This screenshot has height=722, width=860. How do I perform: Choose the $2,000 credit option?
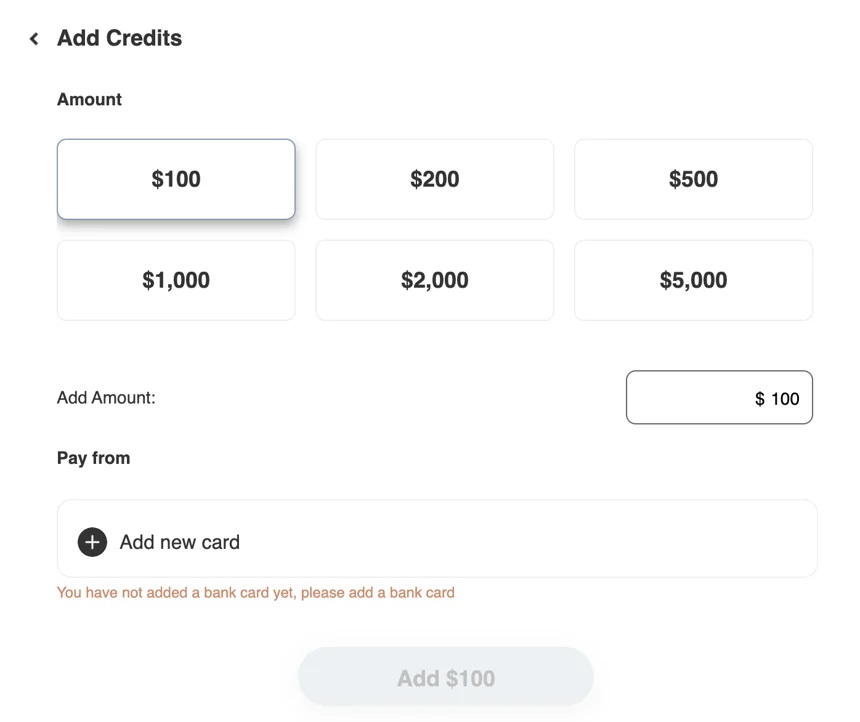click(x=435, y=280)
